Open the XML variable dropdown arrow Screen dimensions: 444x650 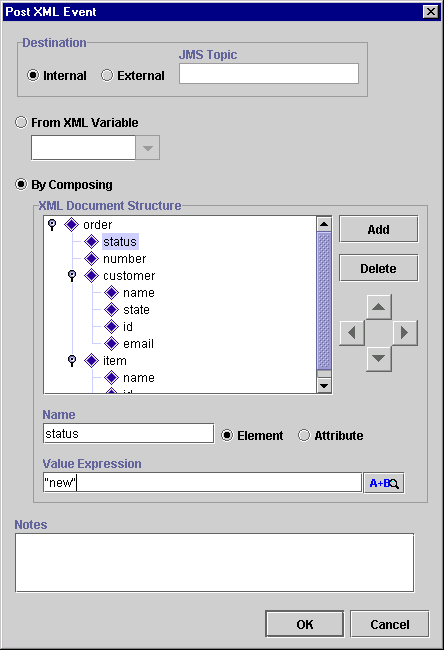point(148,148)
